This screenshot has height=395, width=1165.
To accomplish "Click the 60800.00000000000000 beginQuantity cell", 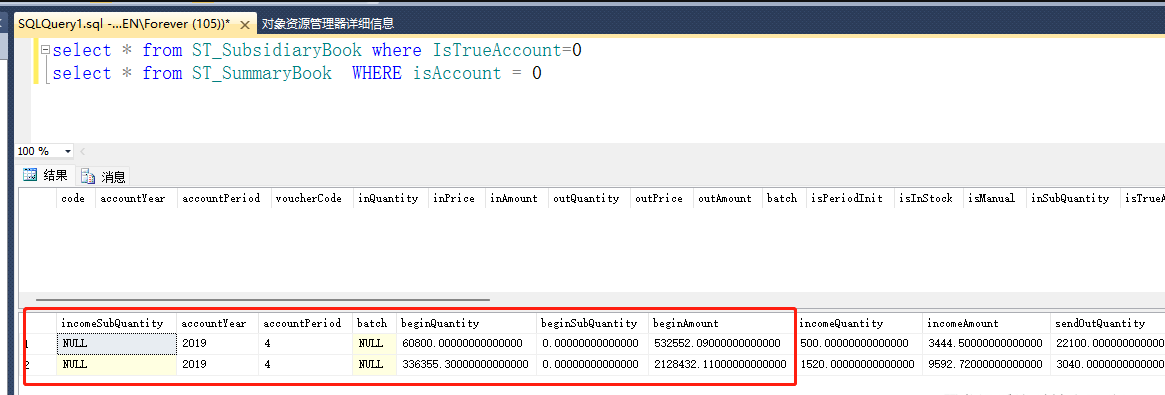I will (x=467, y=344).
